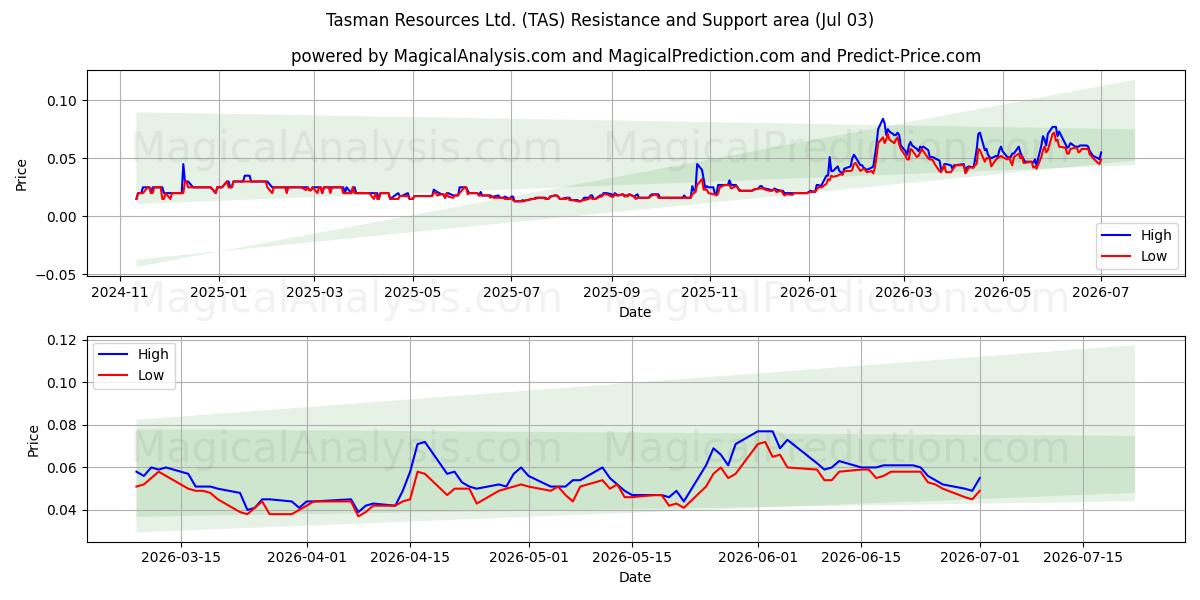Click the 'powered by MagicalAnalysis.com' subtitle
Image resolution: width=1200 pixels, height=600 pixels.
pos(636,56)
